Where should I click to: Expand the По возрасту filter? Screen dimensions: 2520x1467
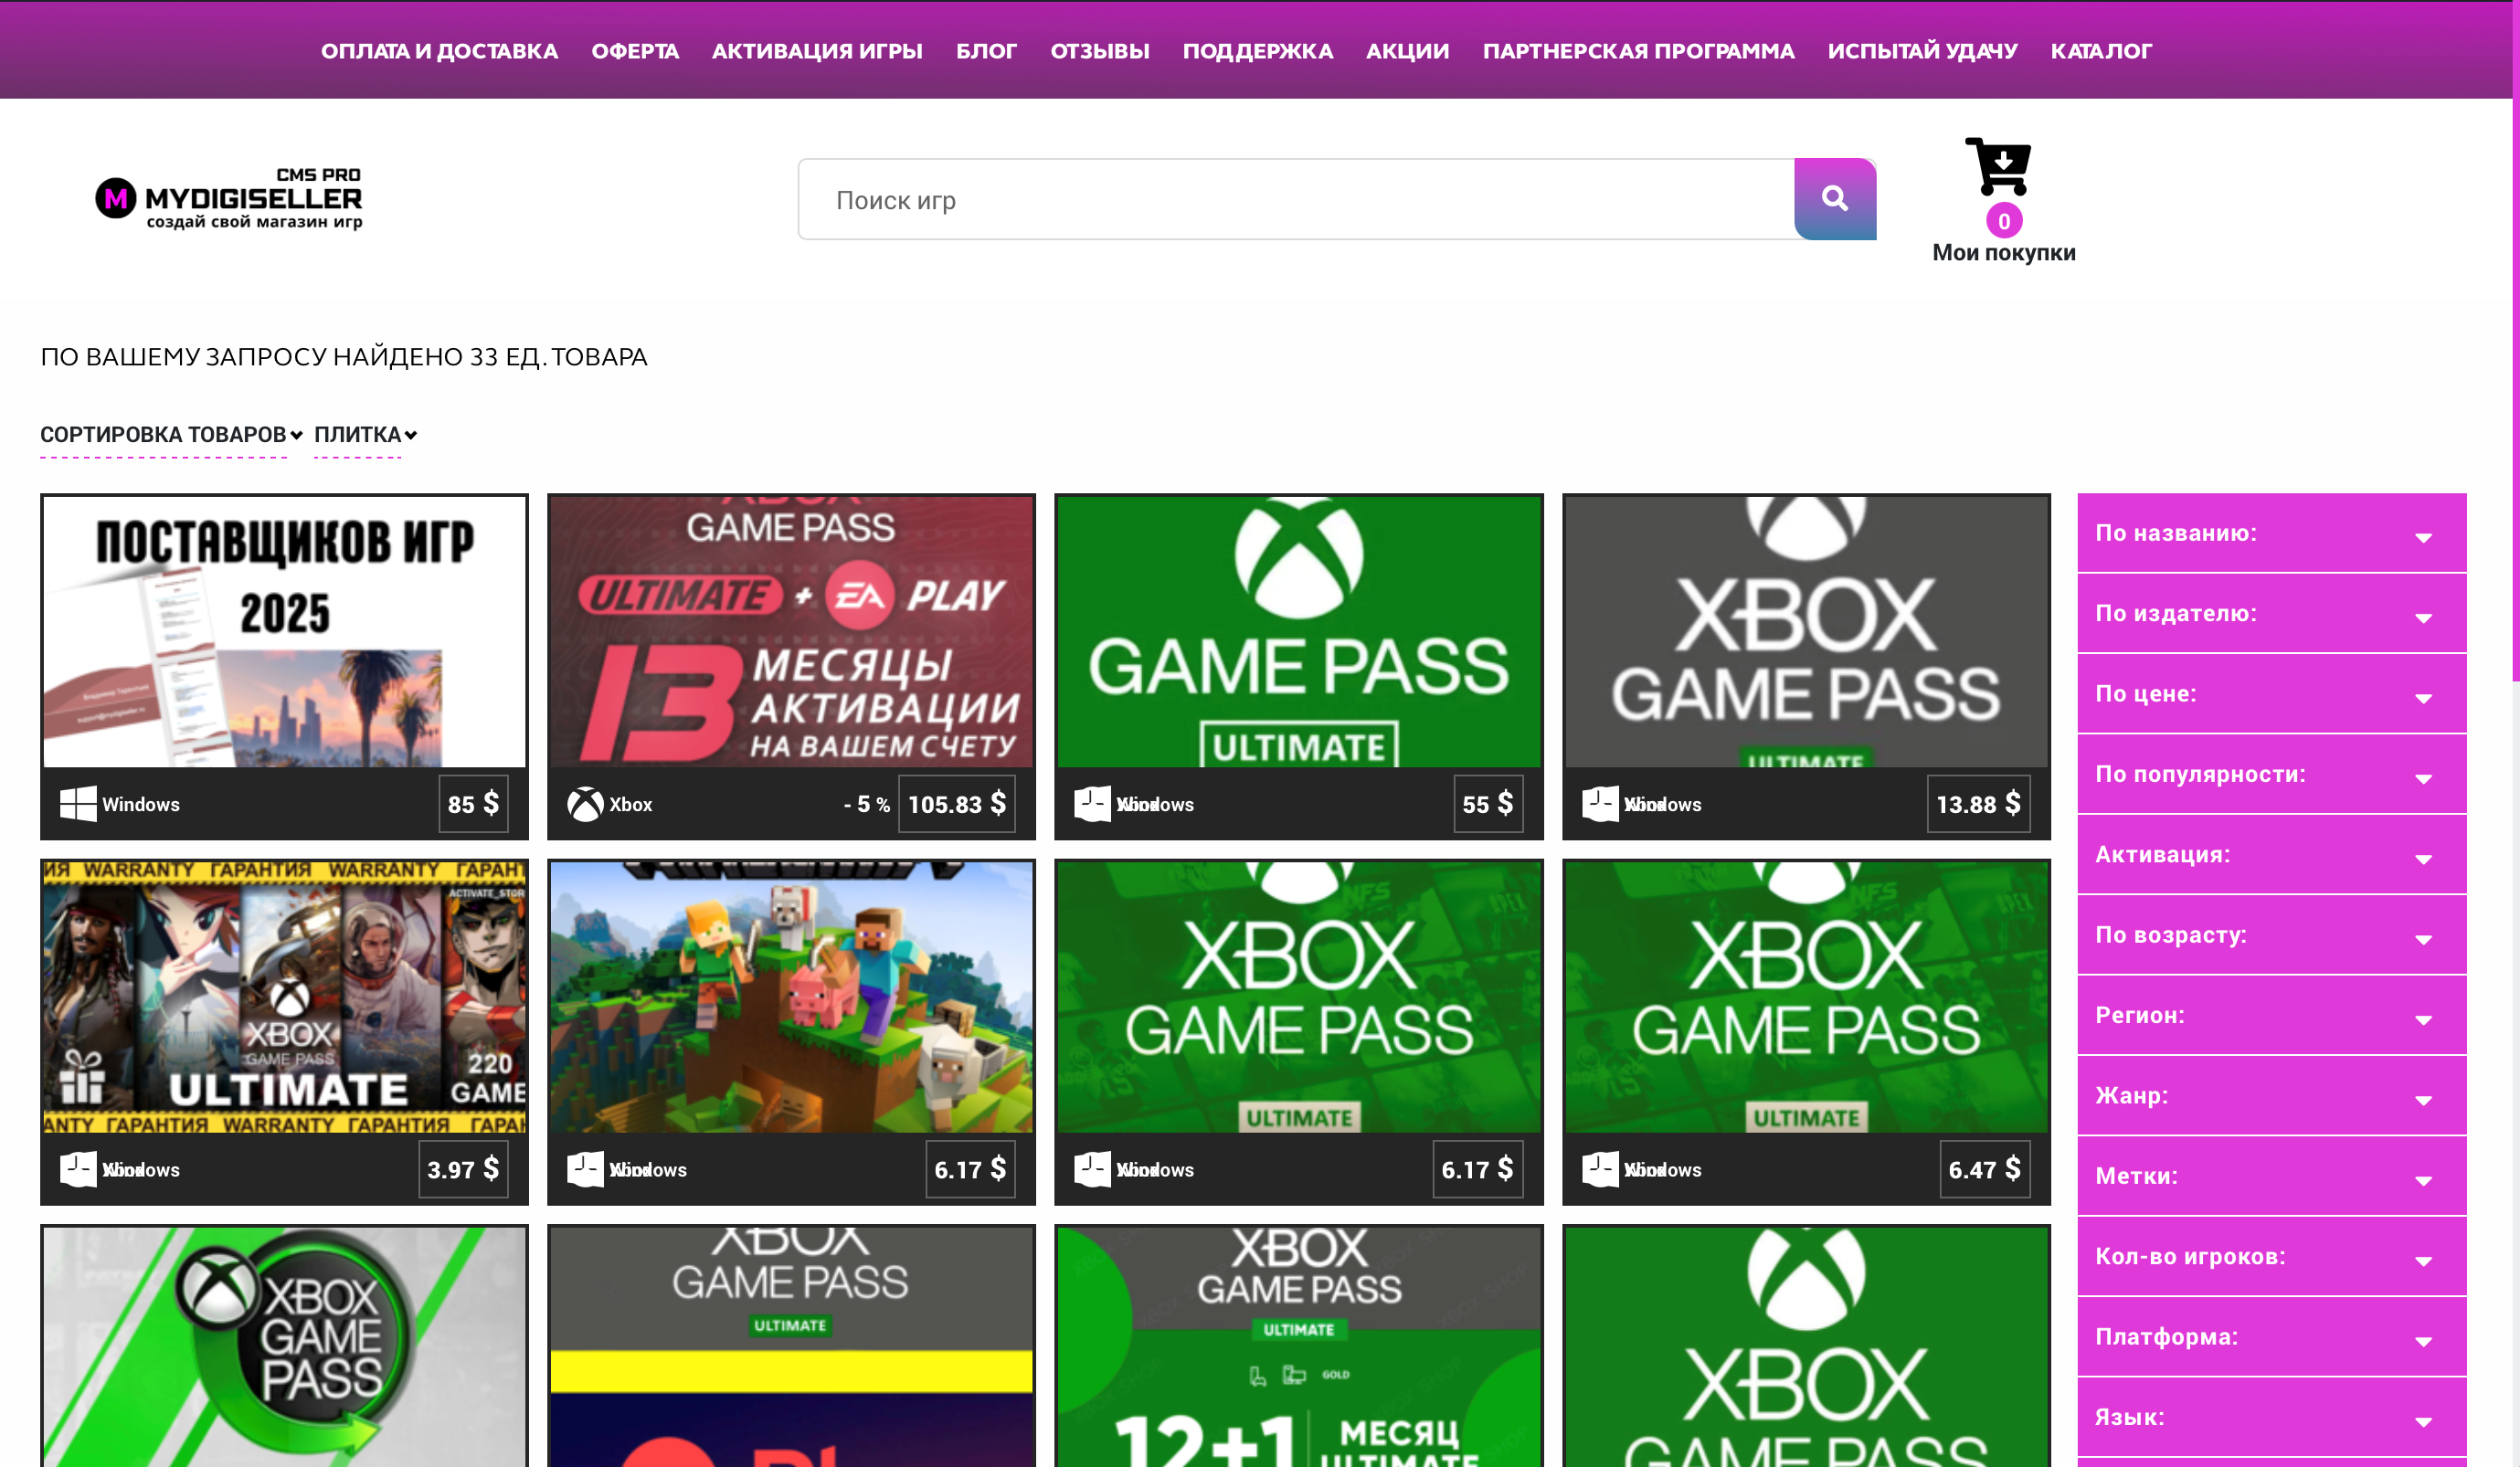[x=2271, y=935]
